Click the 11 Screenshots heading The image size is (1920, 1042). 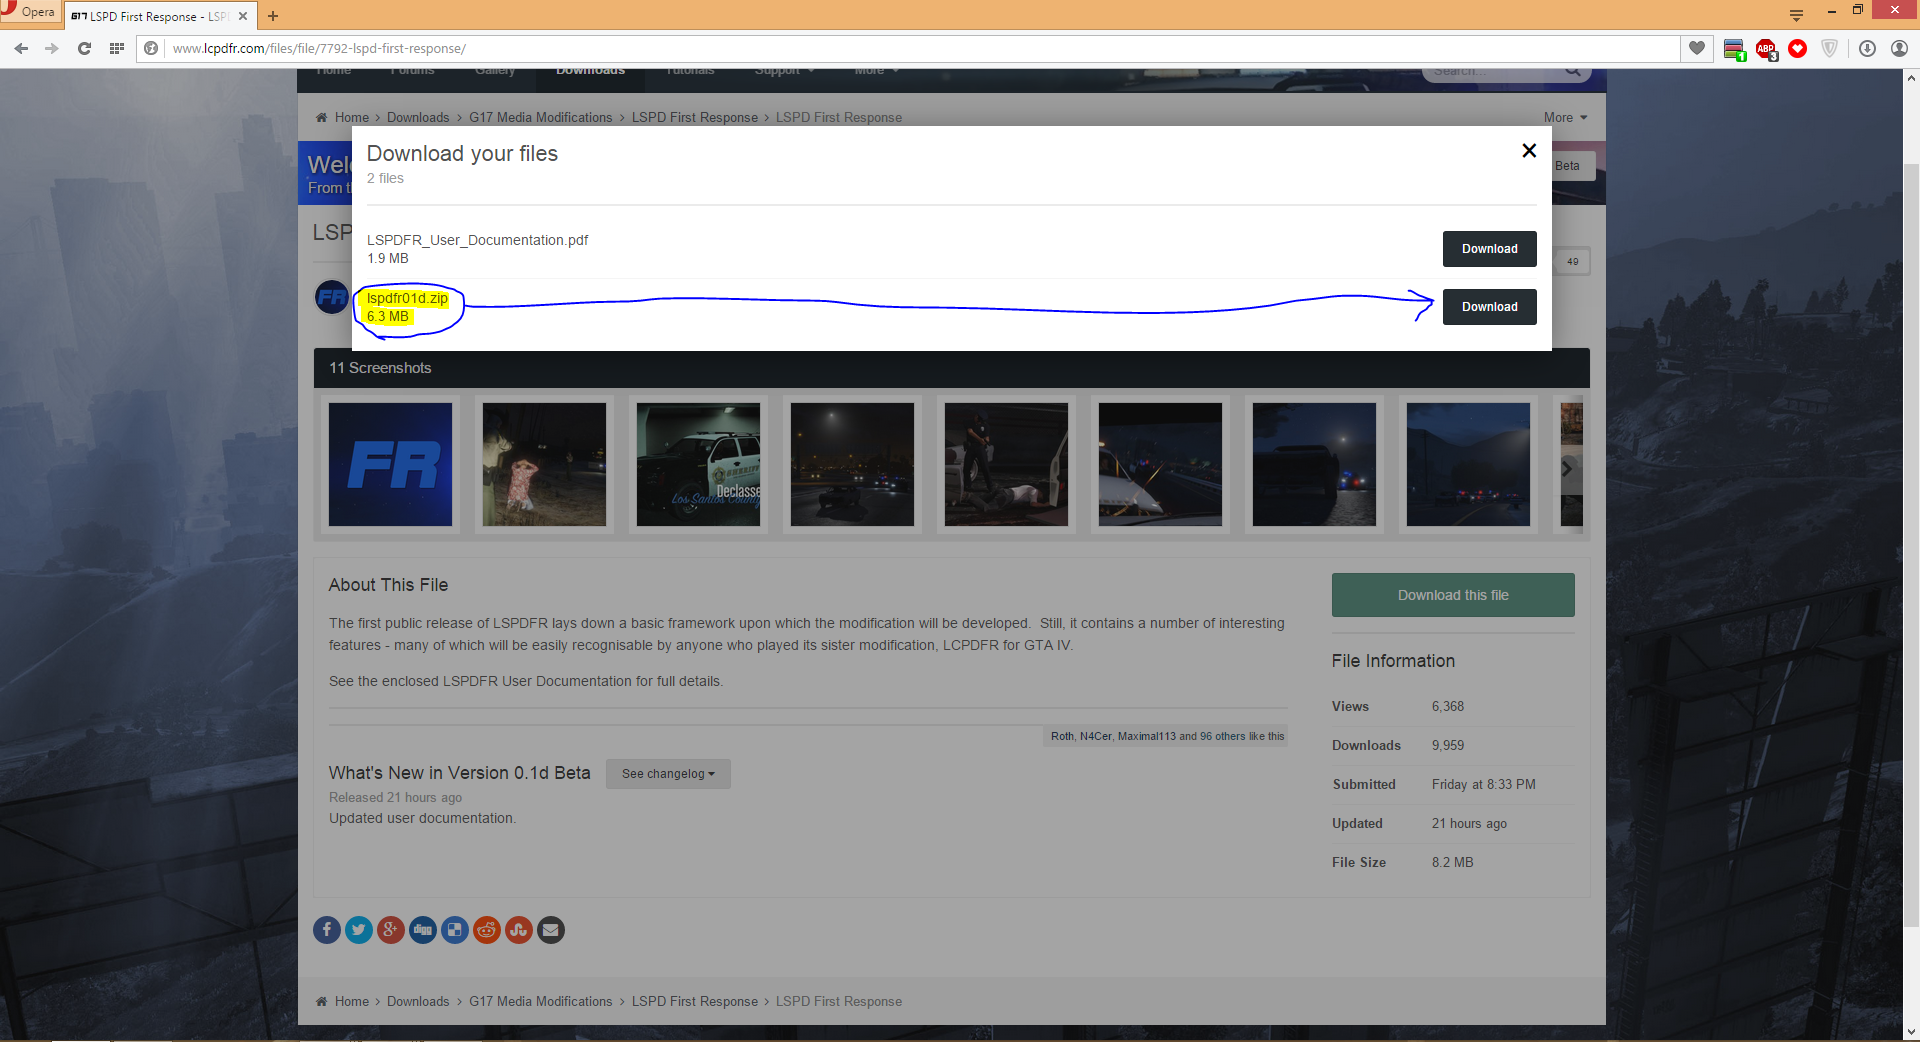(380, 368)
